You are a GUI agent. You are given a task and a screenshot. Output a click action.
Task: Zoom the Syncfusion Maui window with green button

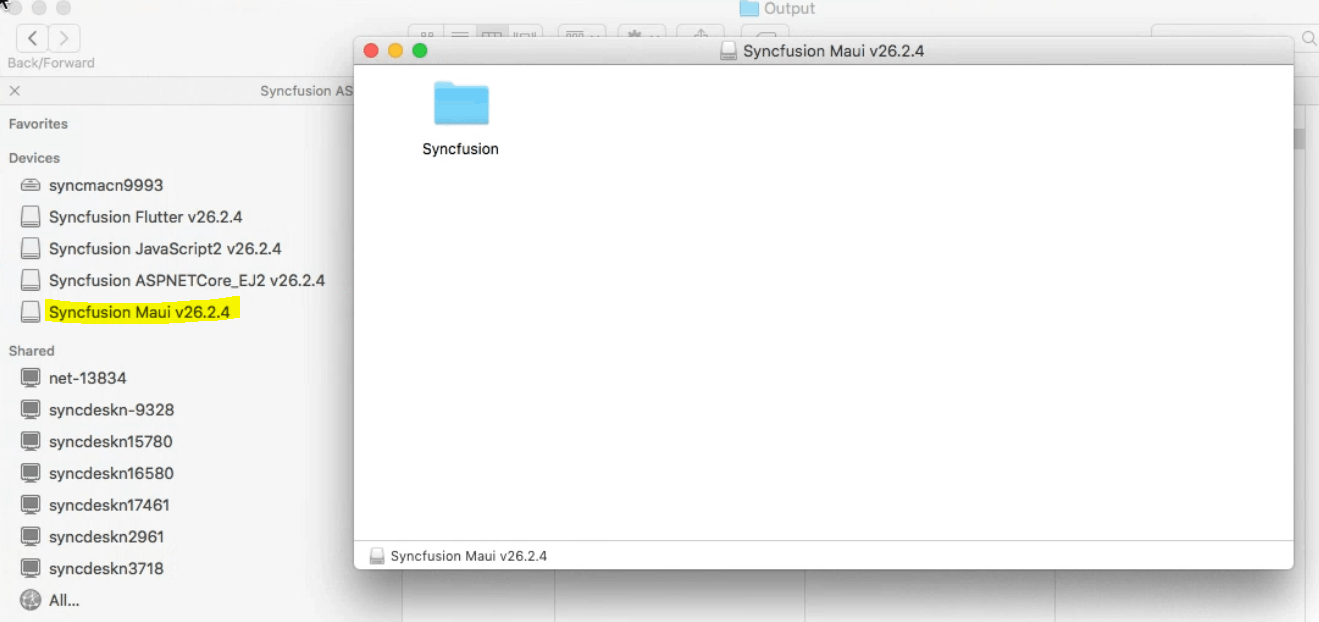tap(420, 51)
